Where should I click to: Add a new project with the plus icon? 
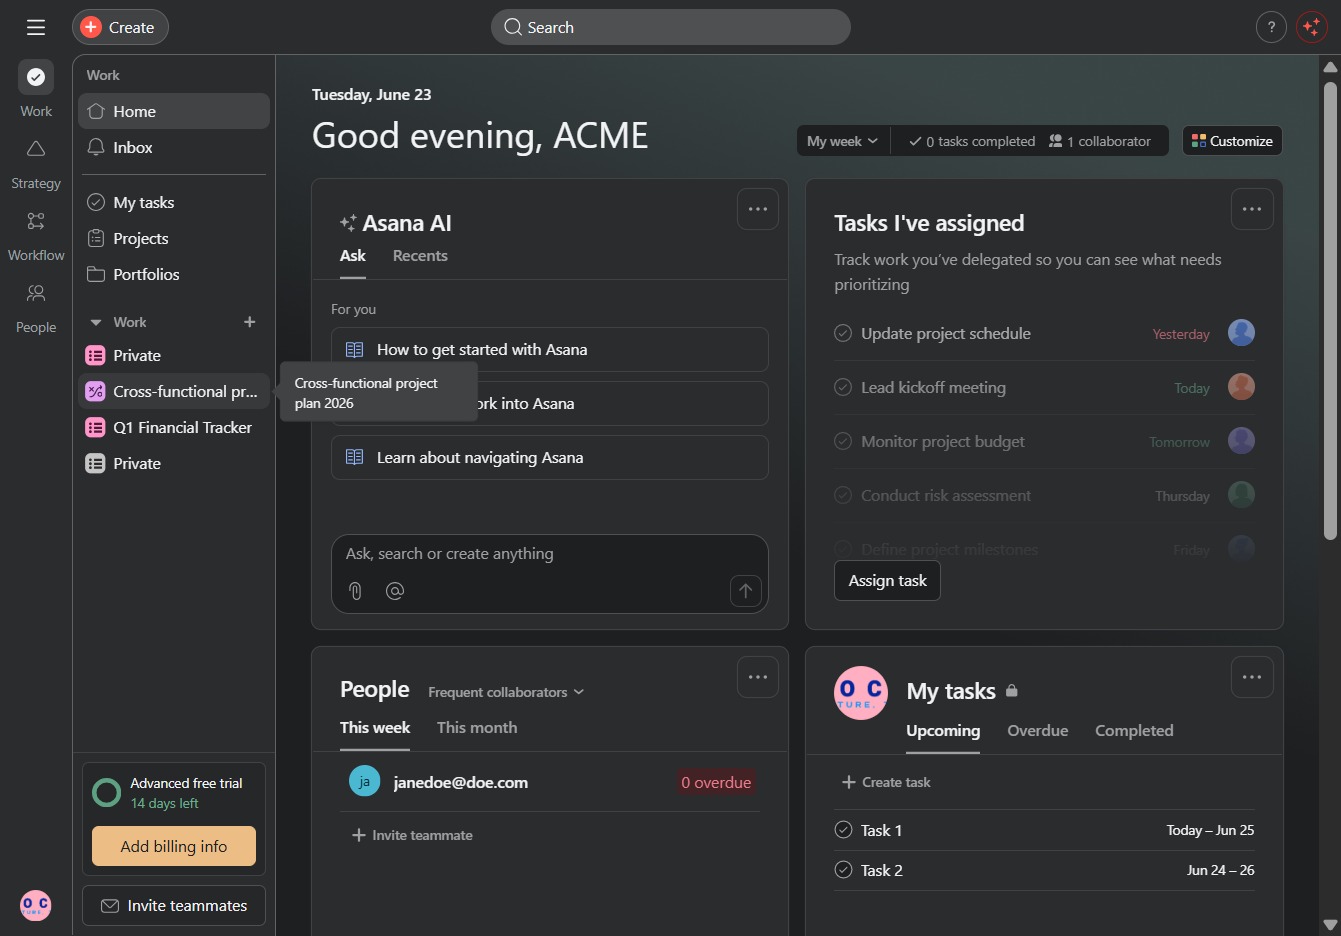(x=250, y=322)
